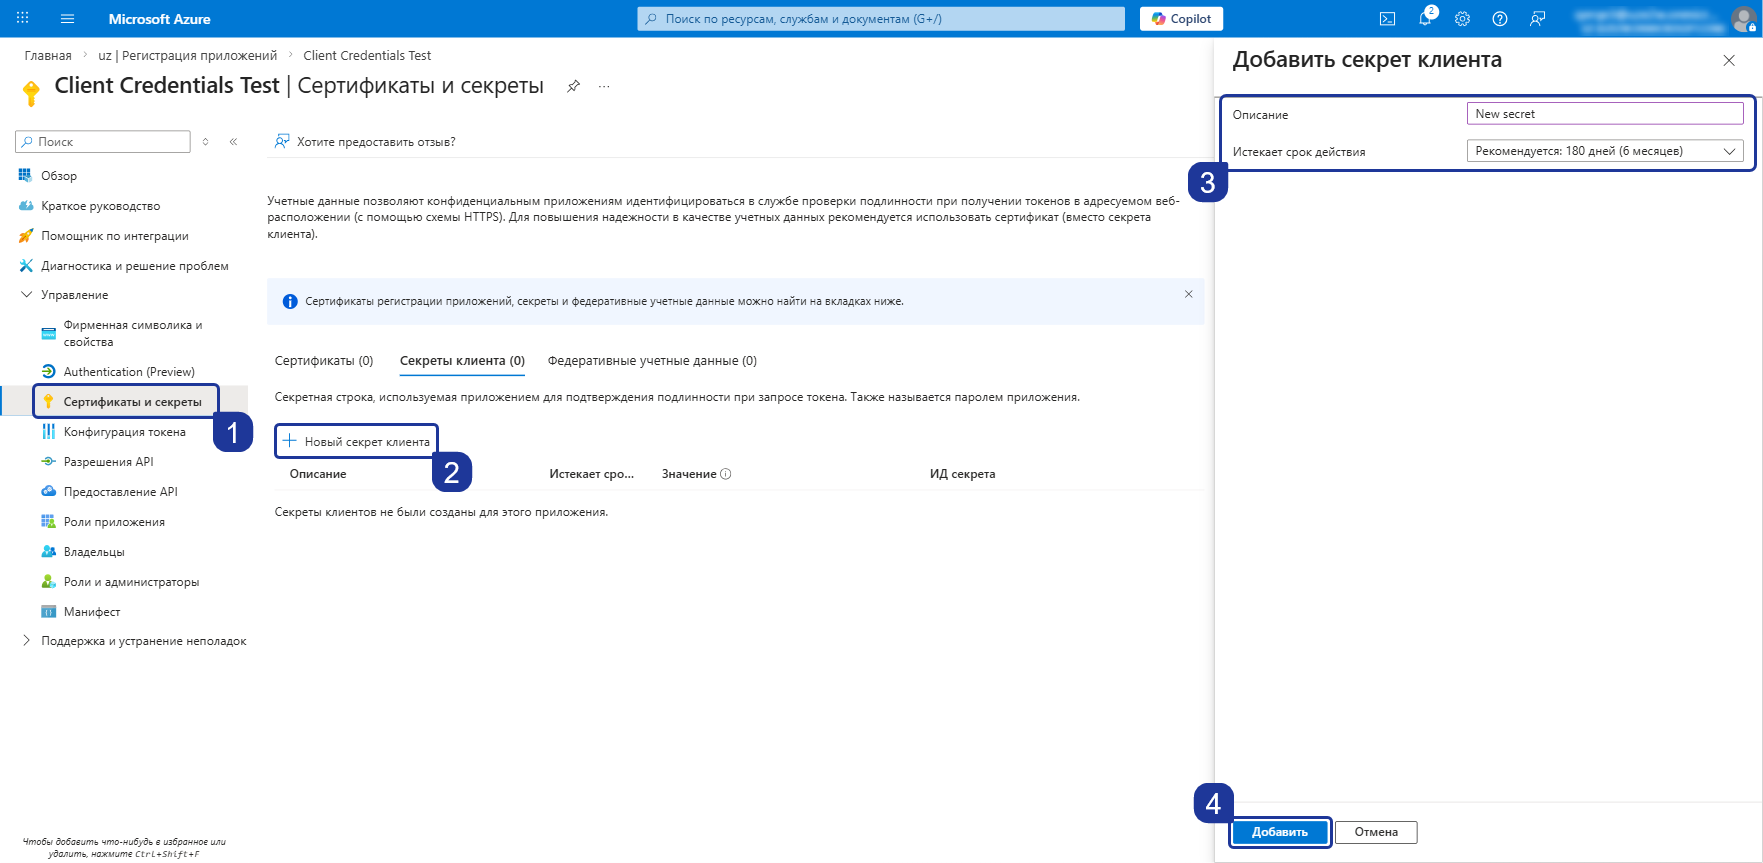1763x863 pixels.
Task: Click the Copilot button
Action: pyautogui.click(x=1181, y=19)
